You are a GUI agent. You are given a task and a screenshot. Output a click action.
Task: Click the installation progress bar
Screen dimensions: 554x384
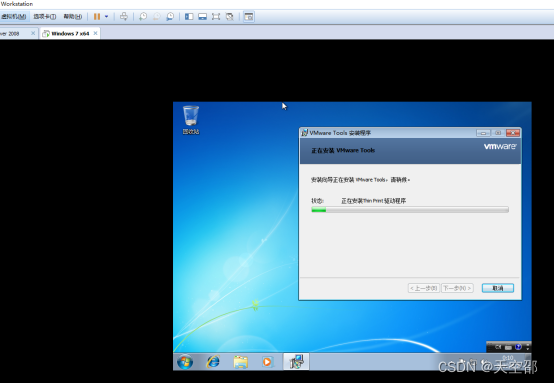pyautogui.click(x=410, y=210)
